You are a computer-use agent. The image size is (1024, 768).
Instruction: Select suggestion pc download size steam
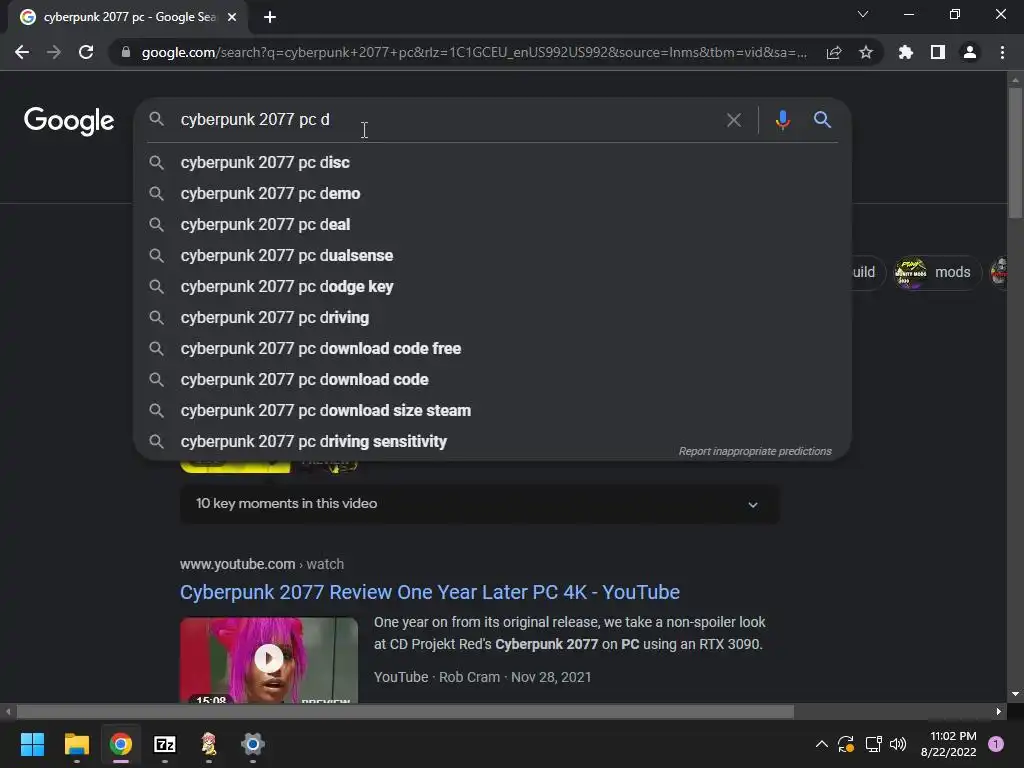click(x=492, y=411)
